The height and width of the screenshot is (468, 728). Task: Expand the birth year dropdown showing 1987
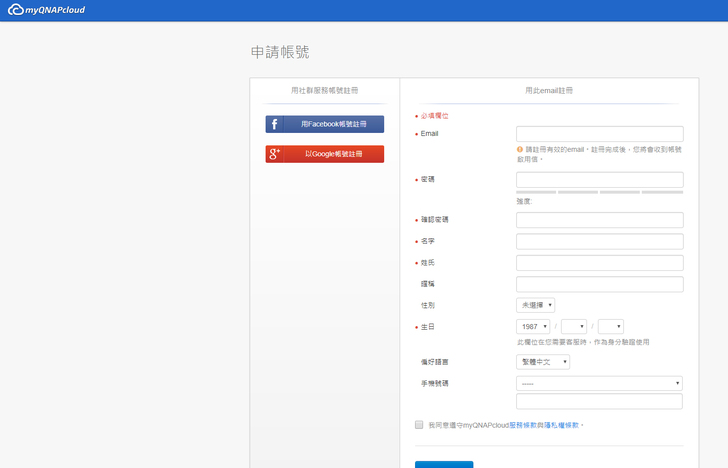[533, 326]
